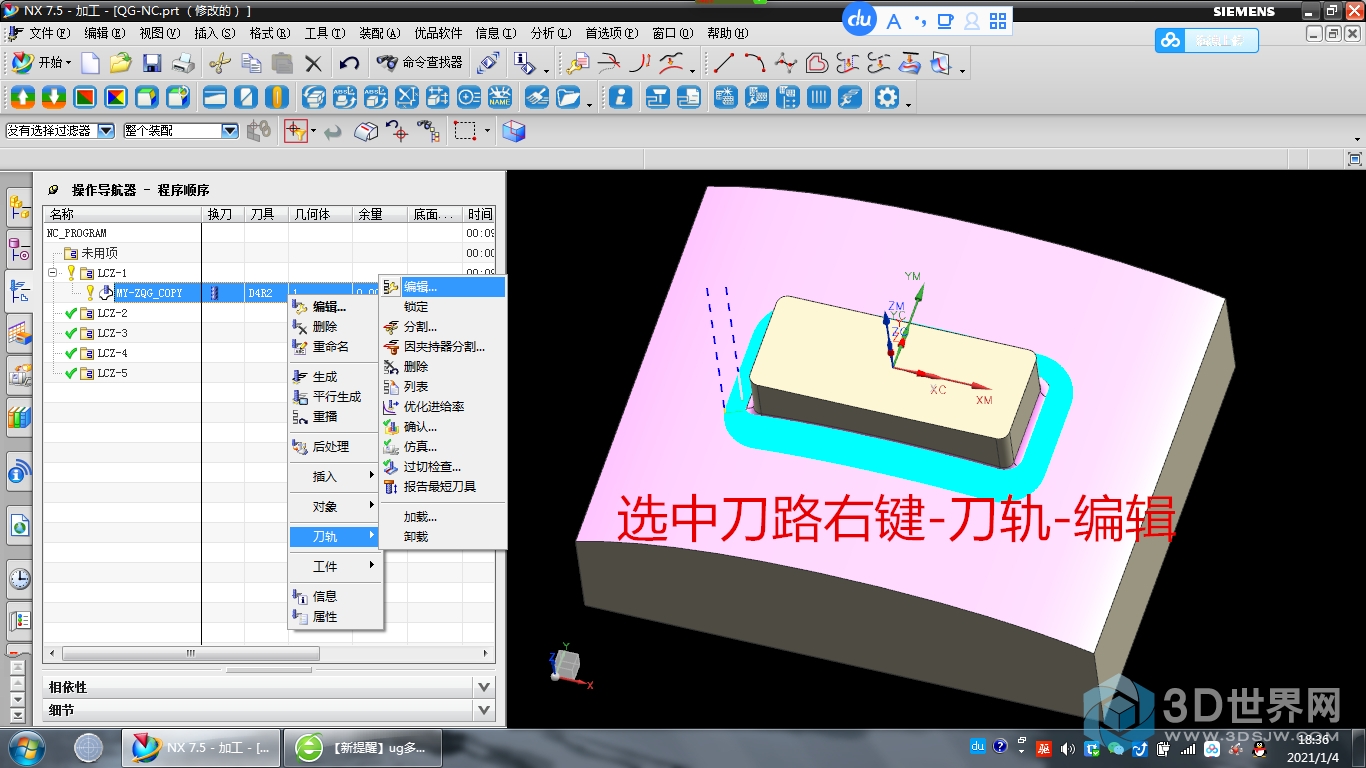Open the 命令查找器 command finder
This screenshot has width=1366, height=768.
click(420, 63)
